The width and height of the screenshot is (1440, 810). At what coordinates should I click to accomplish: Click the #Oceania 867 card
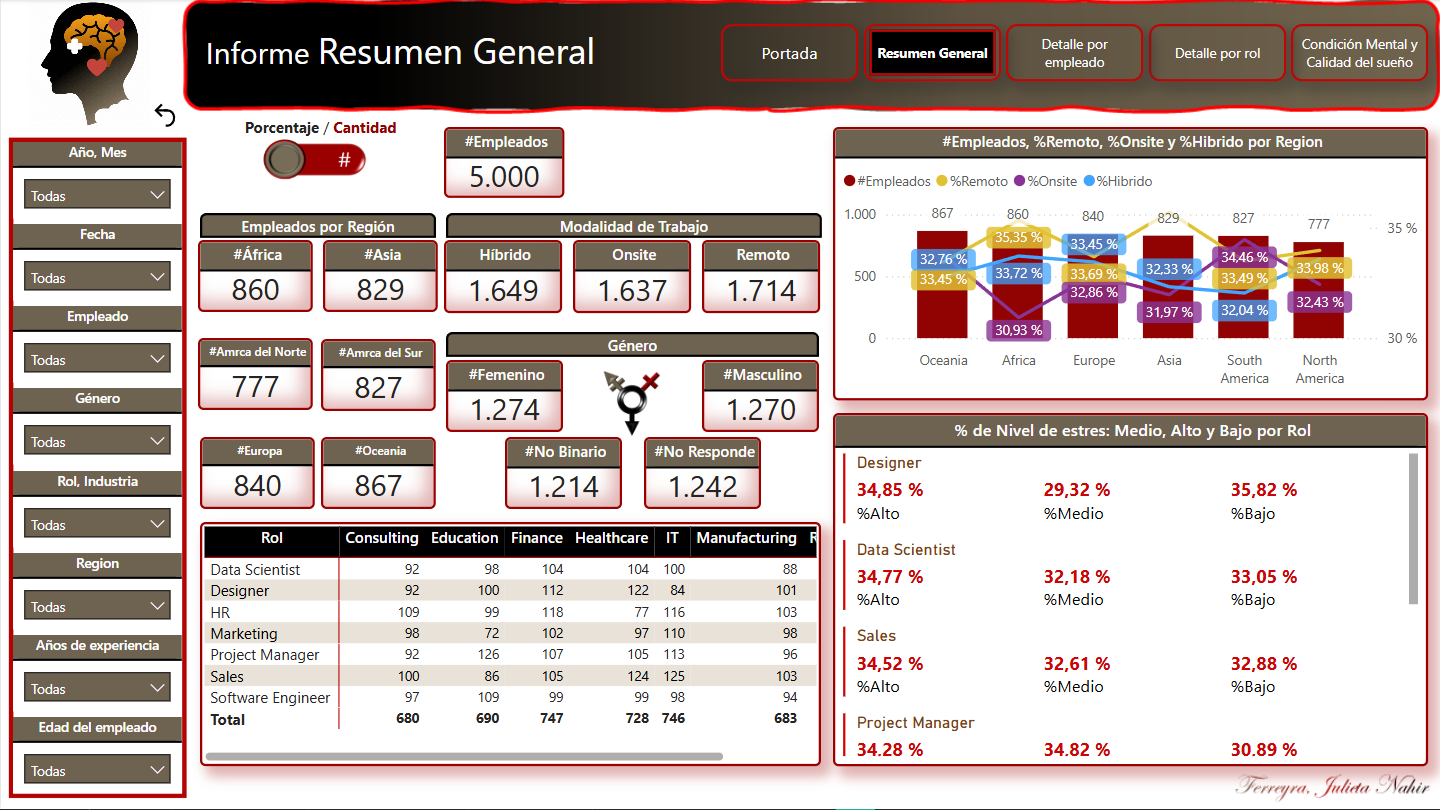pyautogui.click(x=379, y=473)
